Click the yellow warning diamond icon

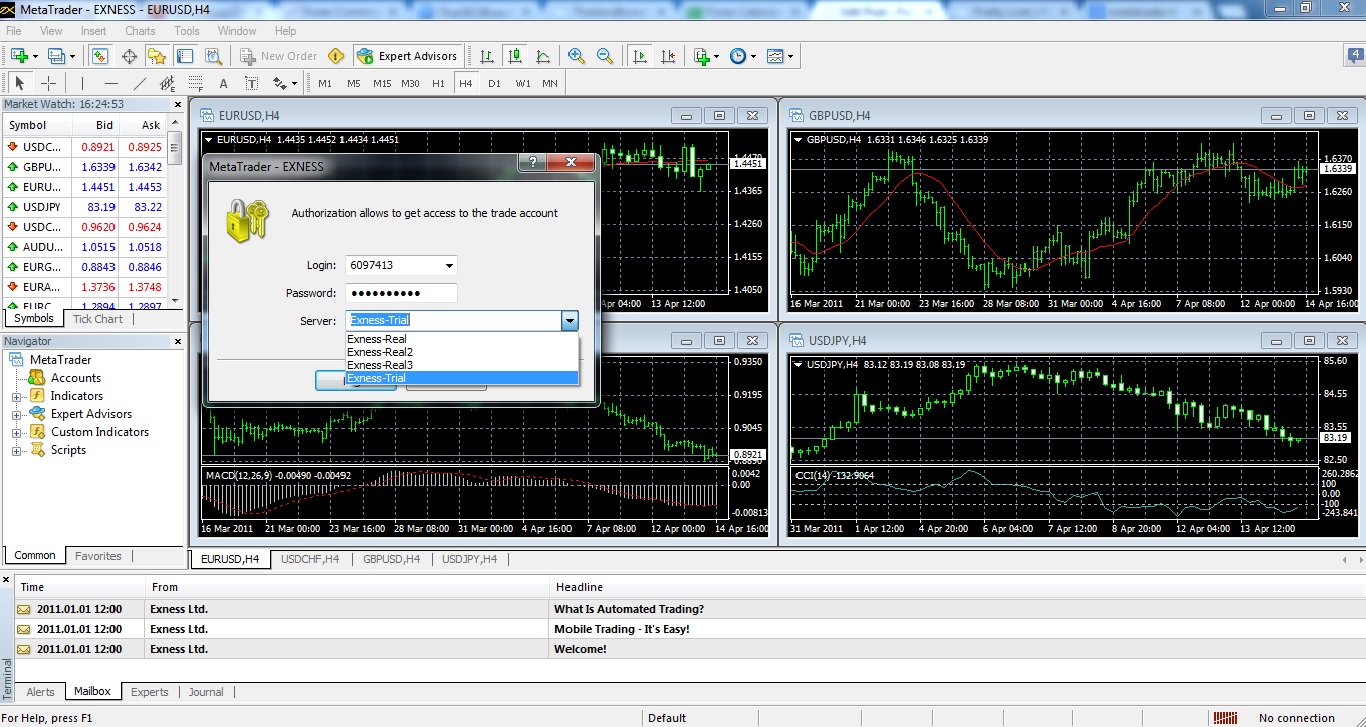click(x=336, y=56)
